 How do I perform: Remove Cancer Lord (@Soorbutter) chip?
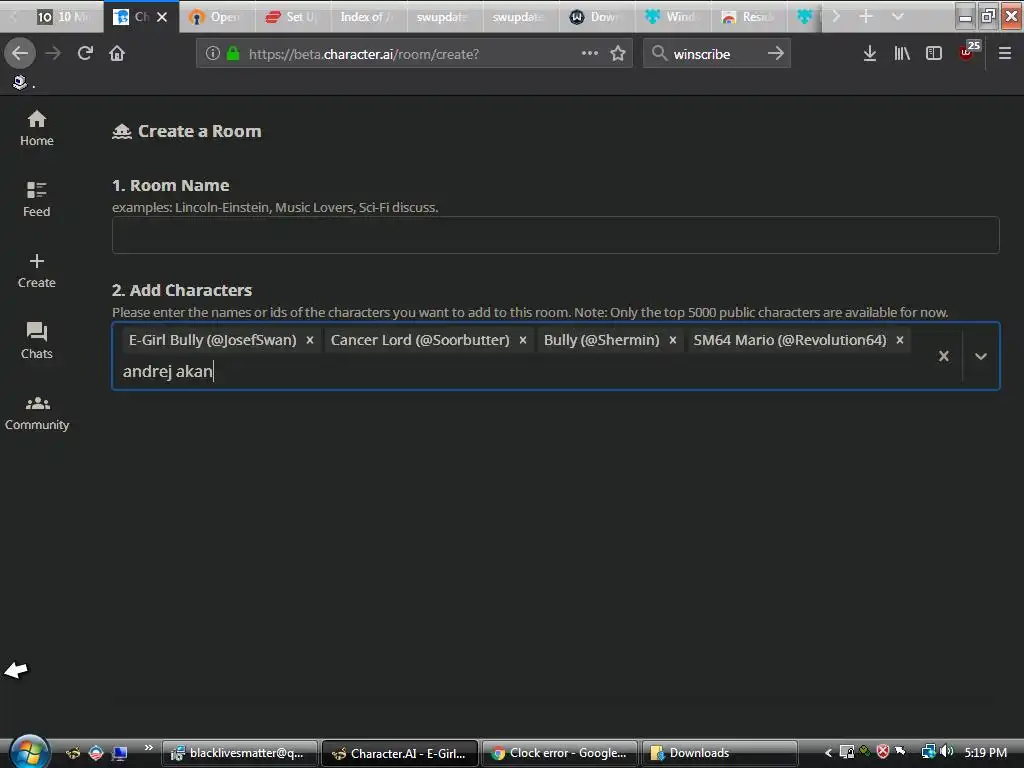coord(522,340)
